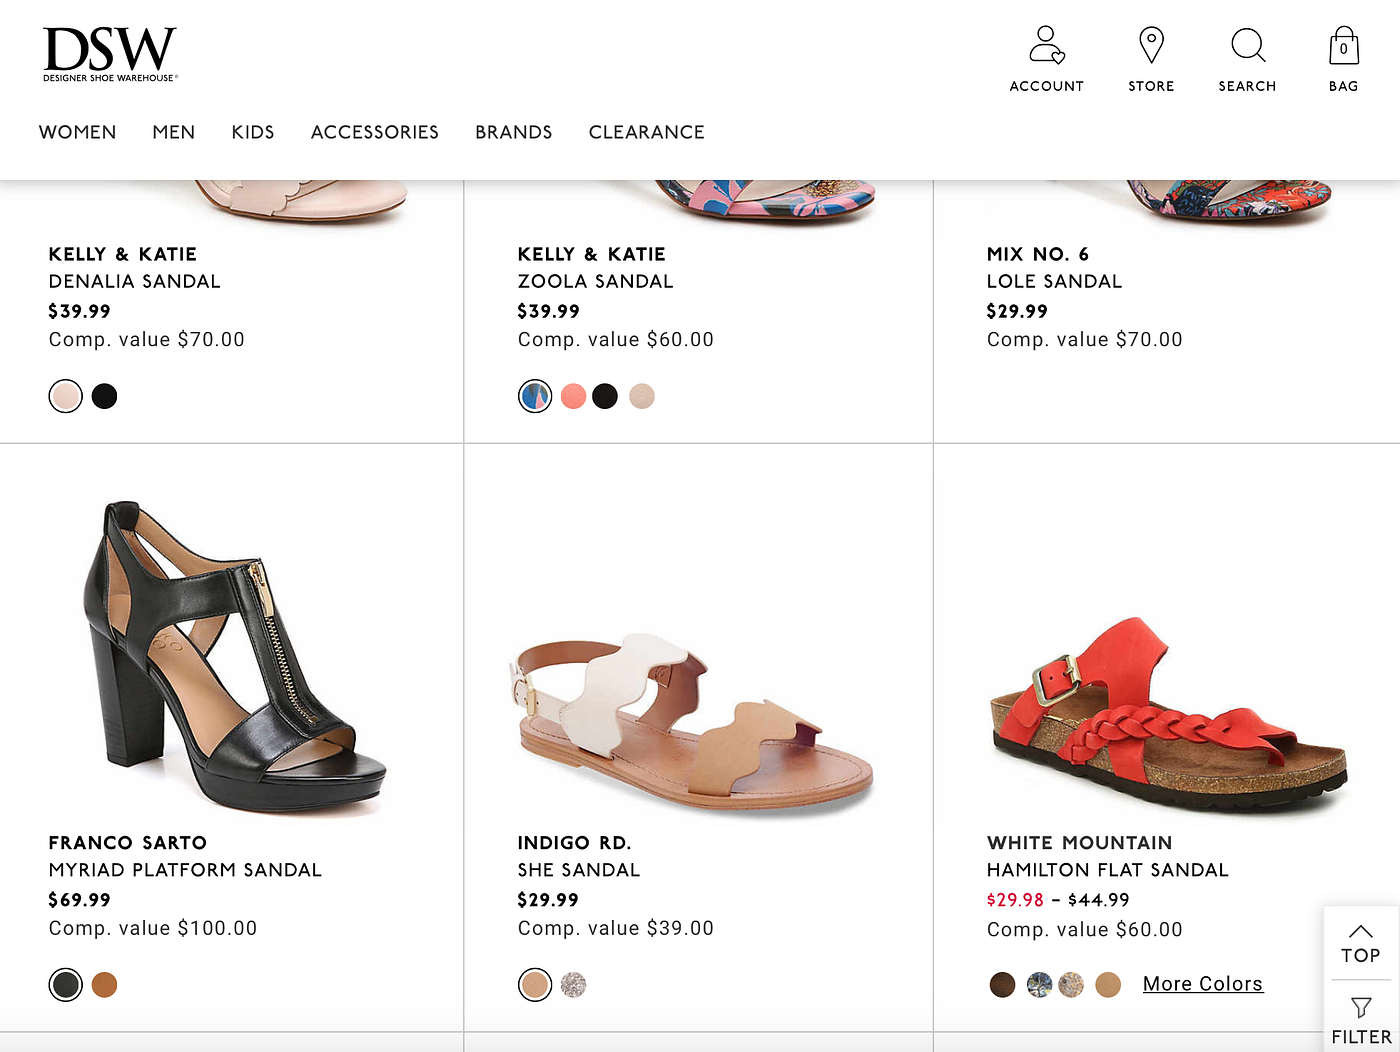
Task: Select the black swatch for Denalia Sandal
Action: pyautogui.click(x=104, y=396)
